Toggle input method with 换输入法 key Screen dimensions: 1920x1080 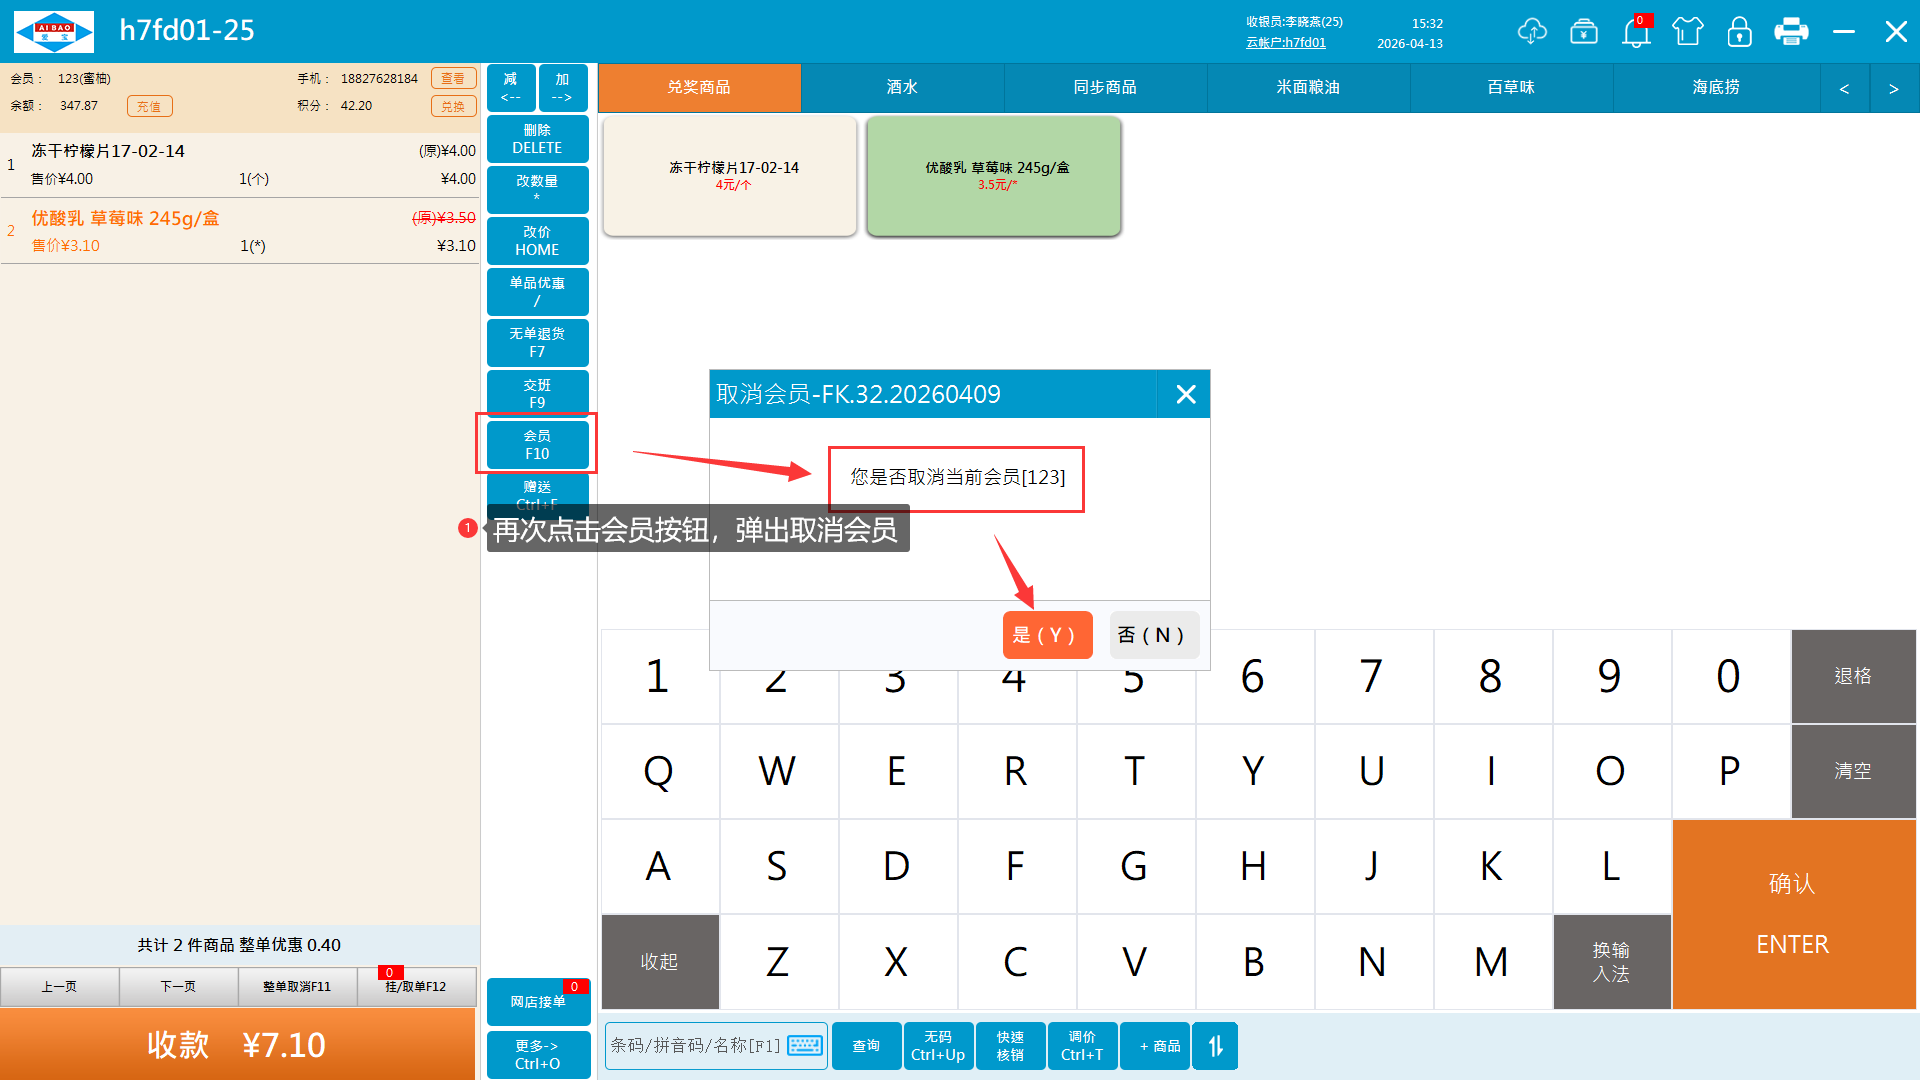click(x=1611, y=961)
